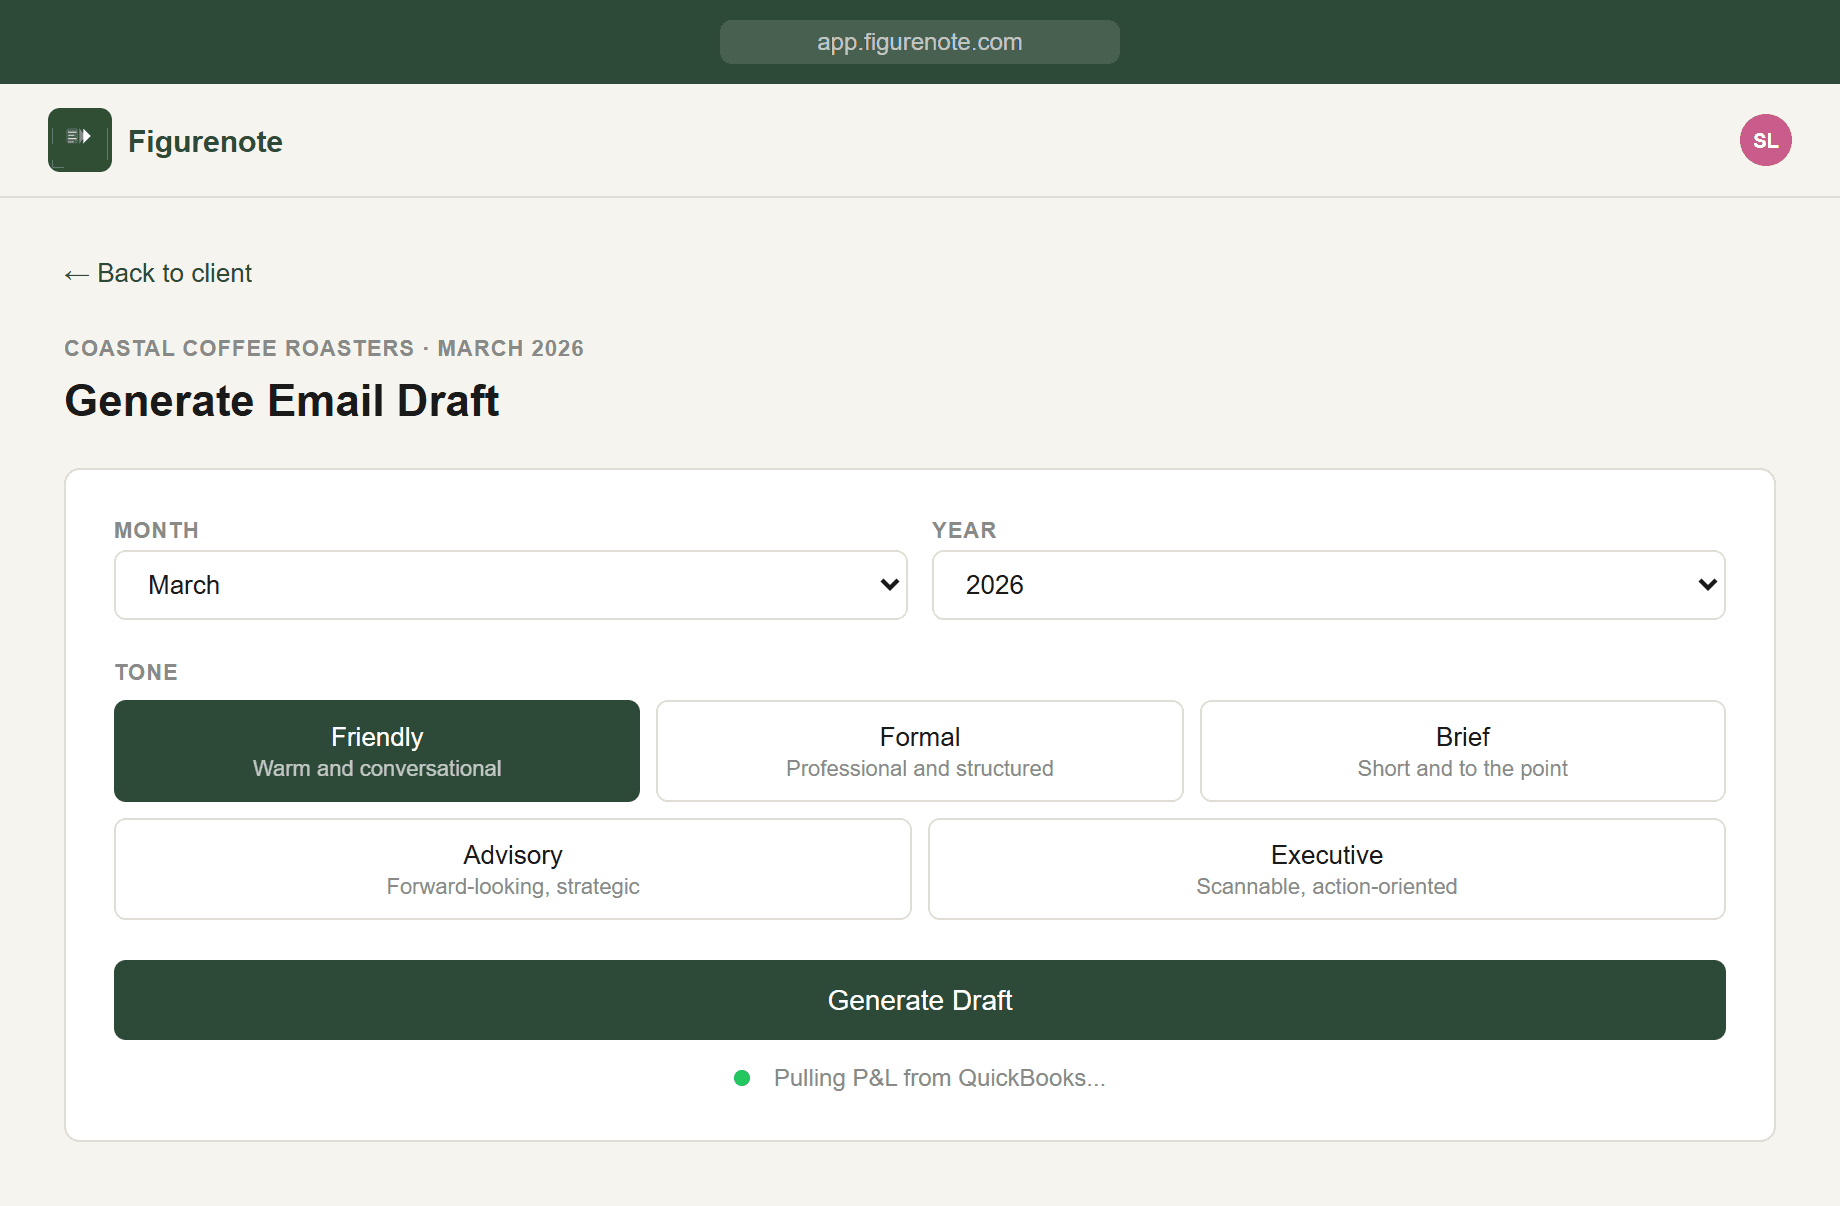The image size is (1840, 1206).
Task: Open the Year dropdown showing 2026
Action: click(1328, 585)
